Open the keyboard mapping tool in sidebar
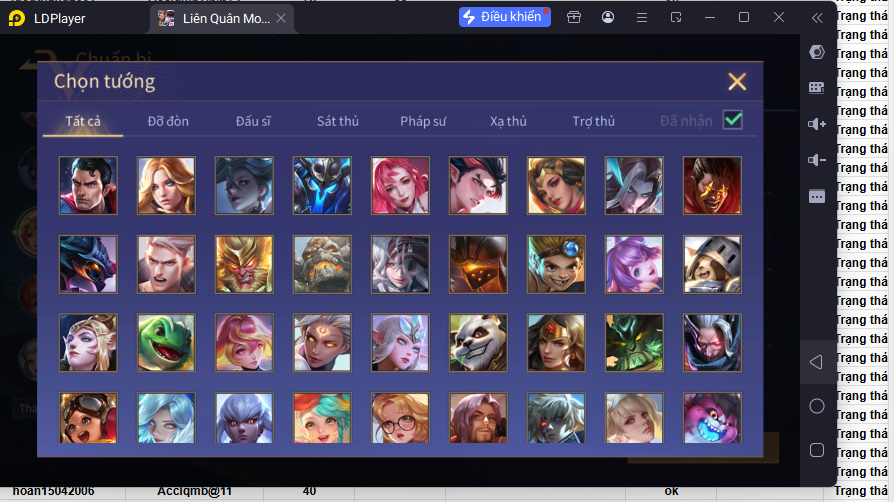This screenshot has height=502, width=894. (816, 88)
